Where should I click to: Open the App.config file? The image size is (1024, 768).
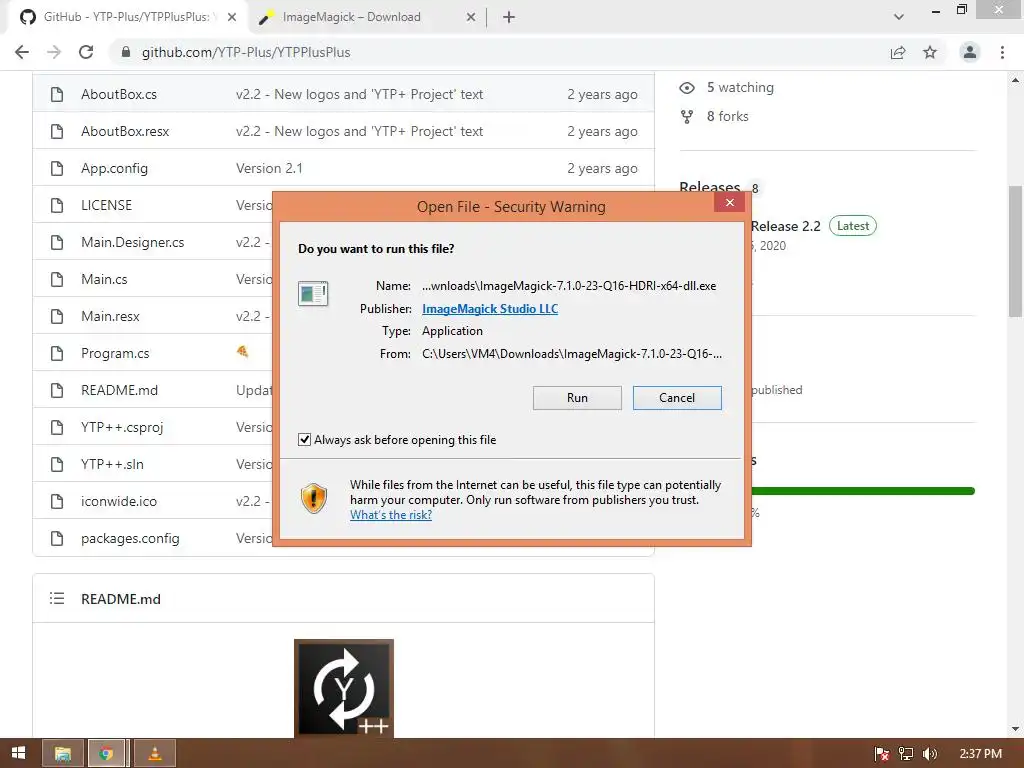(x=114, y=168)
